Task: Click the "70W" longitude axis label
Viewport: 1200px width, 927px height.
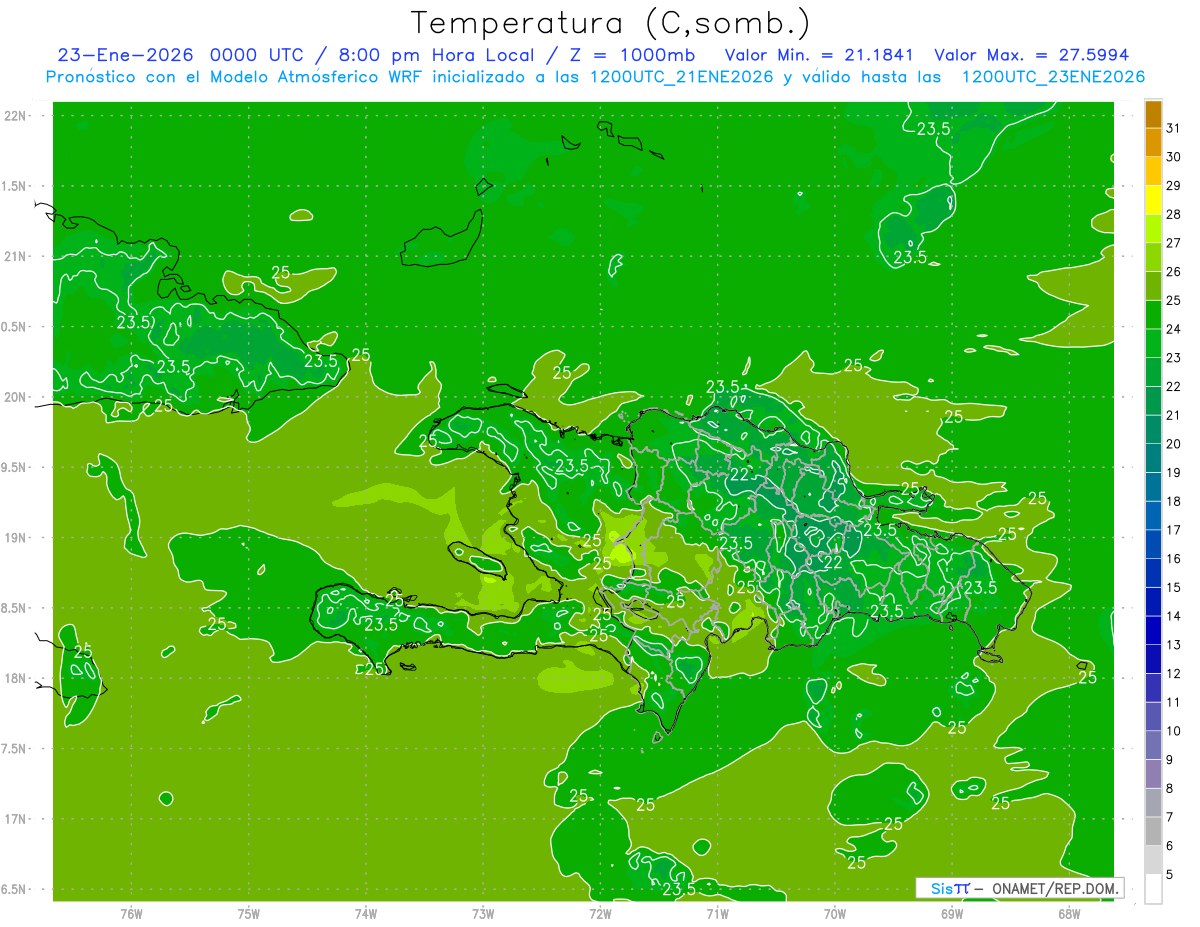Action: 835,914
